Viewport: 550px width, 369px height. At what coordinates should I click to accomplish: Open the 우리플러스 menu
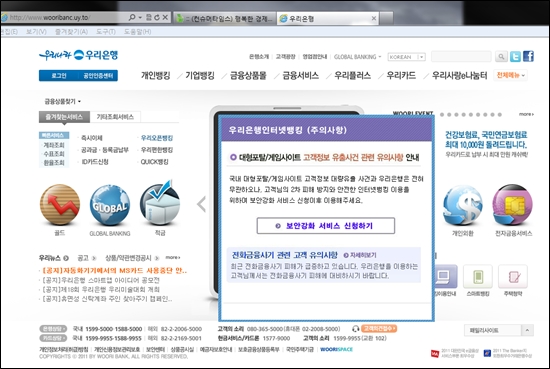353,75
